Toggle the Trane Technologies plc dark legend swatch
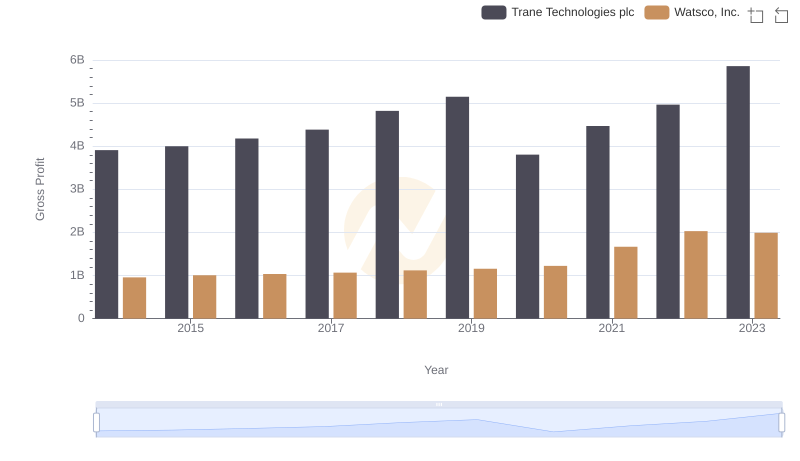Viewport: 800px width, 461px height. (494, 13)
